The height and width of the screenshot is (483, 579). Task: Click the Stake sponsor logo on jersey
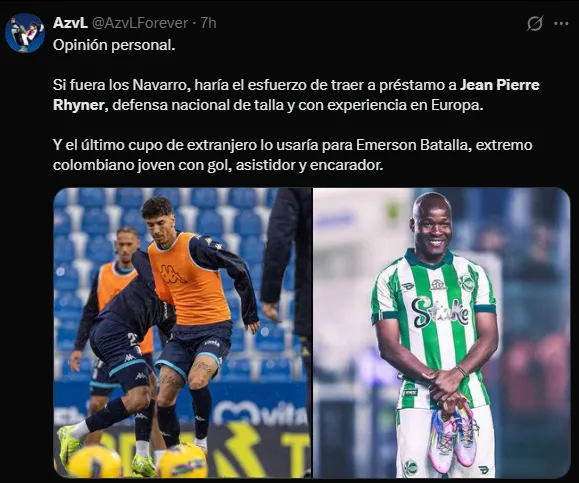[440, 313]
